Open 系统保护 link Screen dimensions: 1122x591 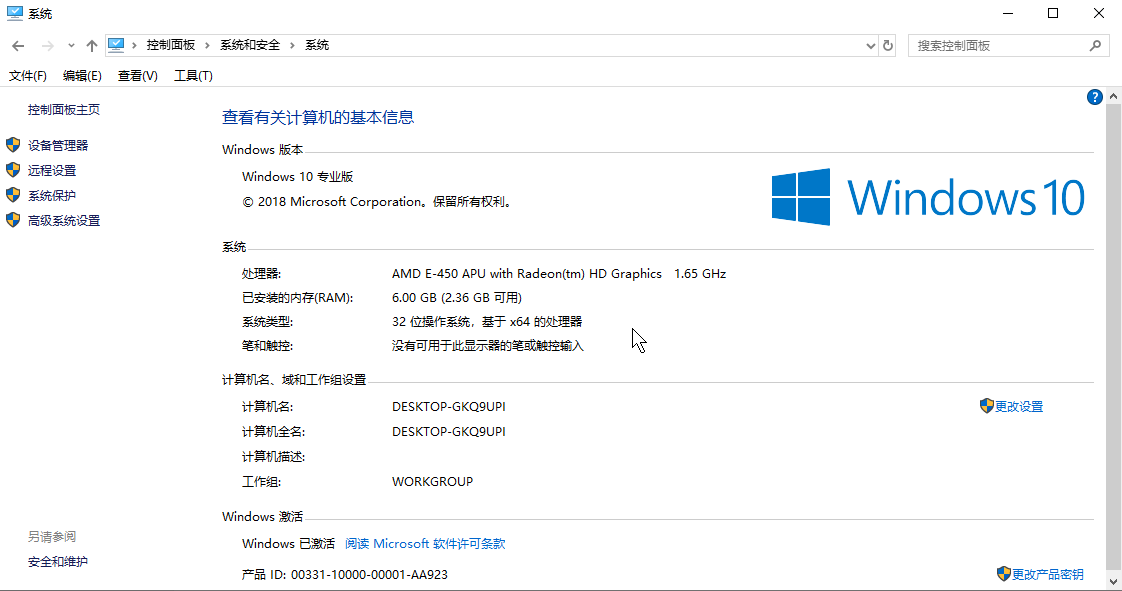52,195
